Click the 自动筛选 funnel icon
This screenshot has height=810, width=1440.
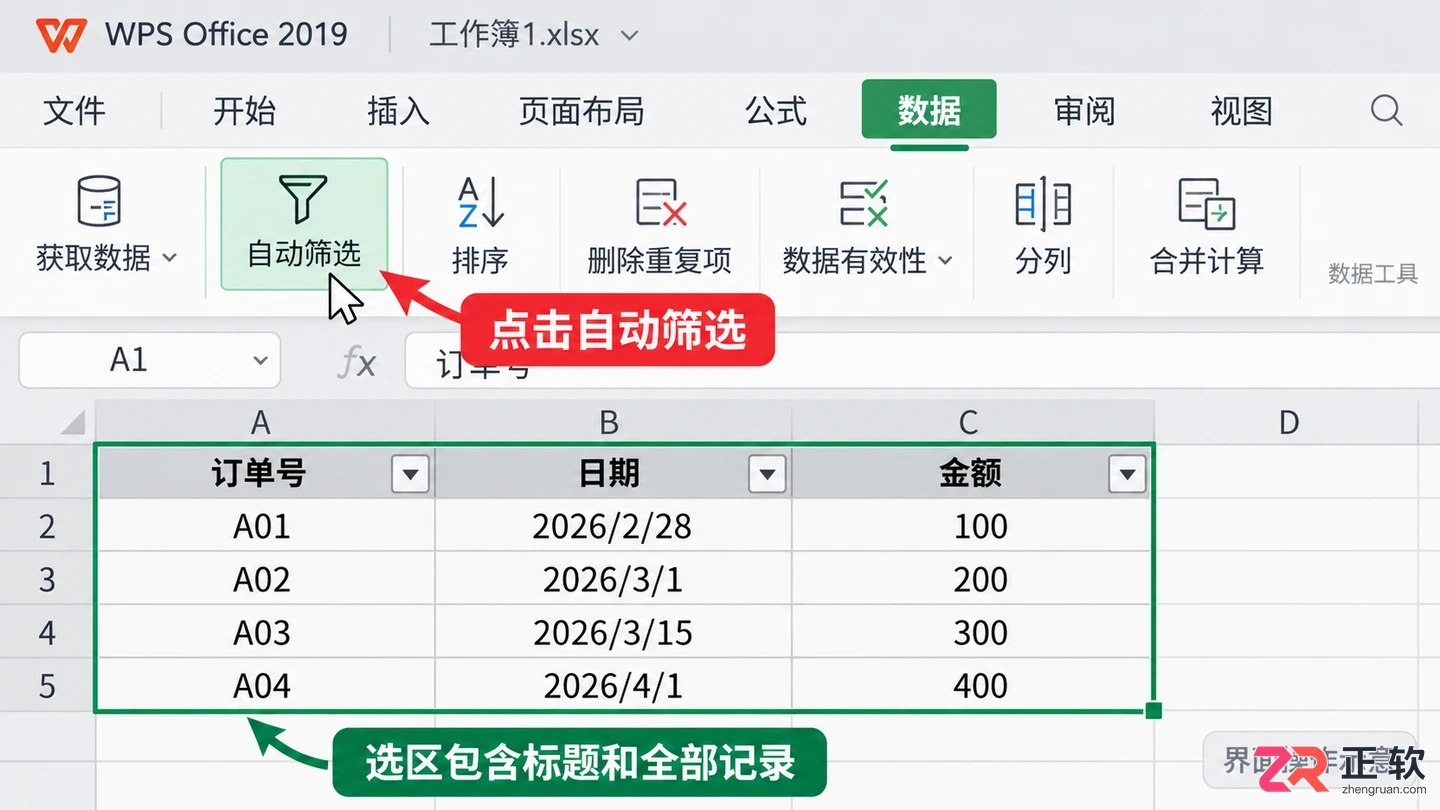(303, 199)
